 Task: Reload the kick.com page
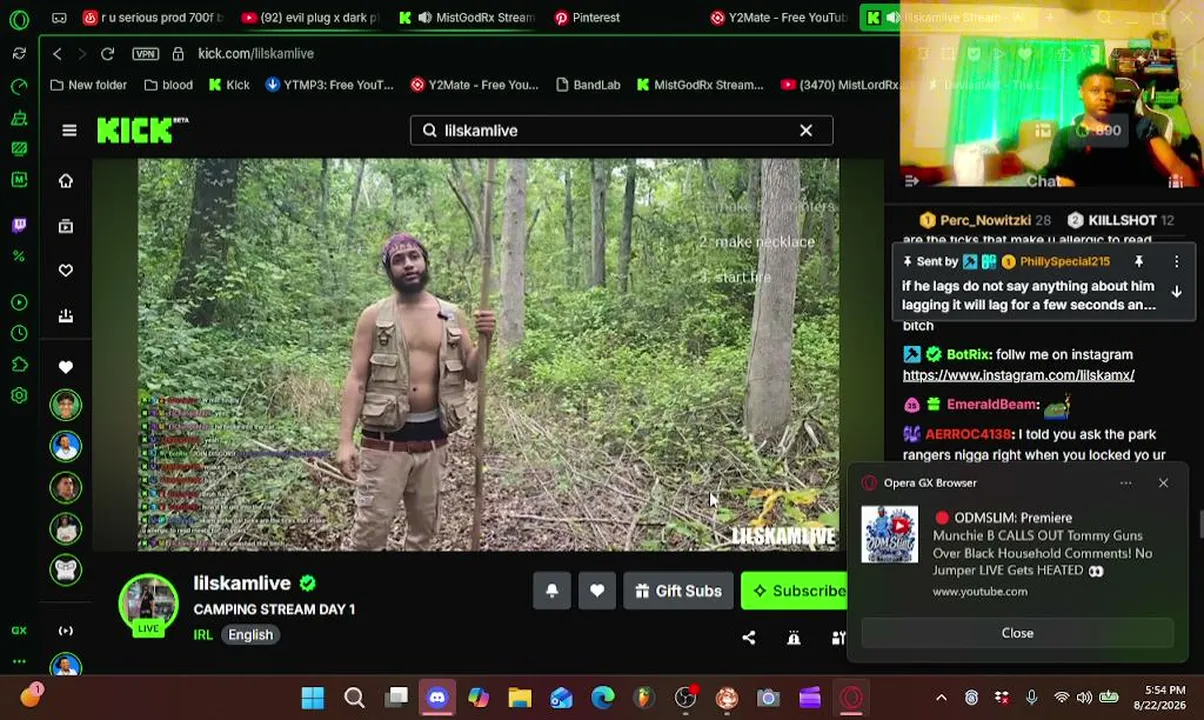pyautogui.click(x=107, y=53)
